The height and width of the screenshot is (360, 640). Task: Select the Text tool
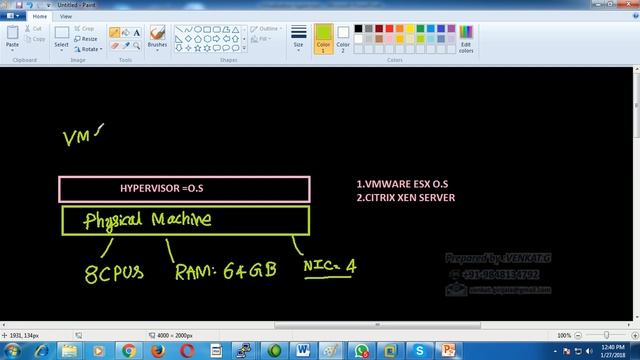point(137,33)
